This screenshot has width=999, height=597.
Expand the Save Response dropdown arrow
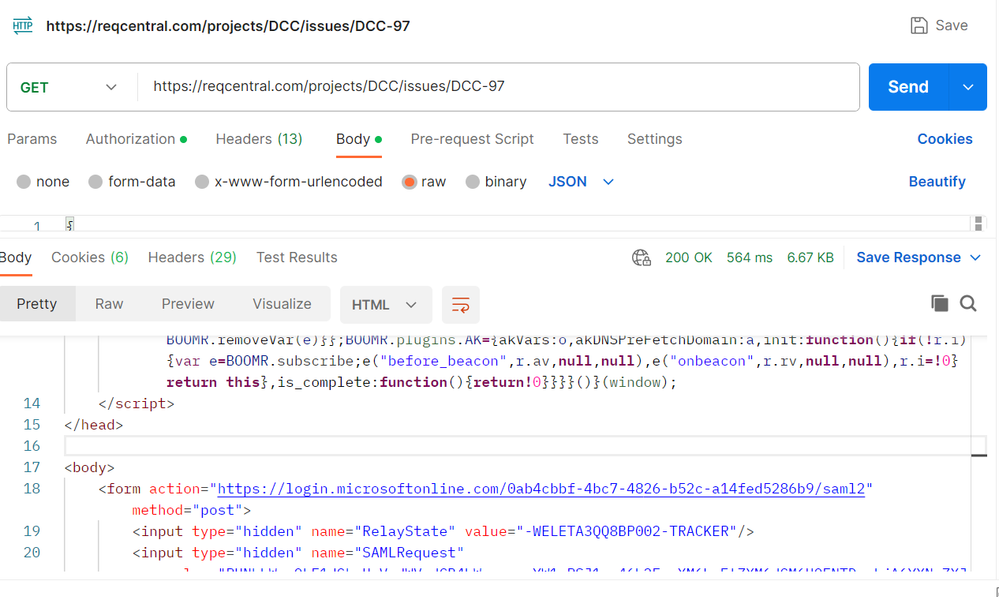pyautogui.click(x=975, y=257)
